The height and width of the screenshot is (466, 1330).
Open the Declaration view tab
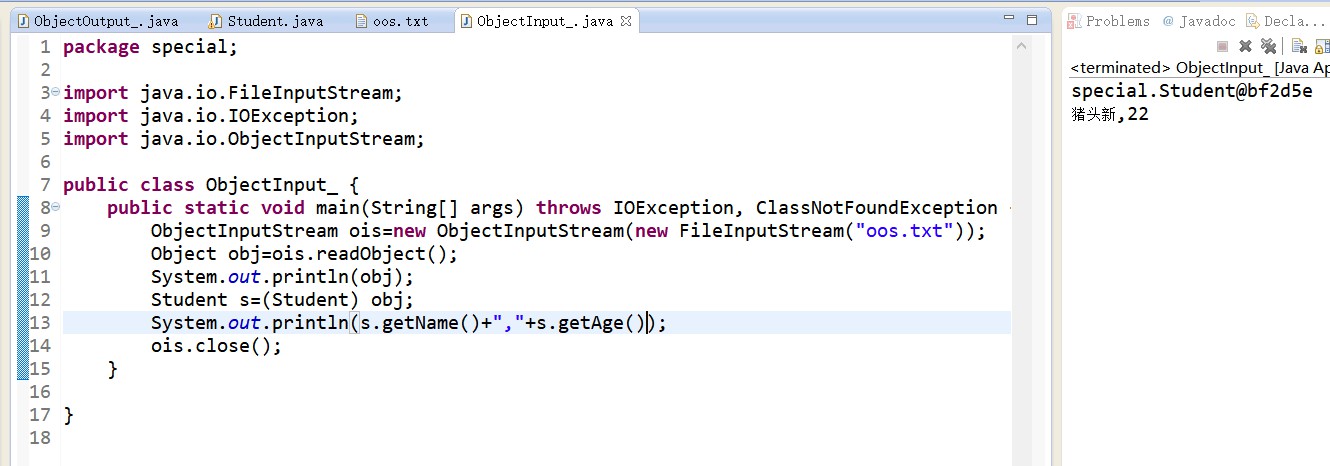[x=1287, y=21]
